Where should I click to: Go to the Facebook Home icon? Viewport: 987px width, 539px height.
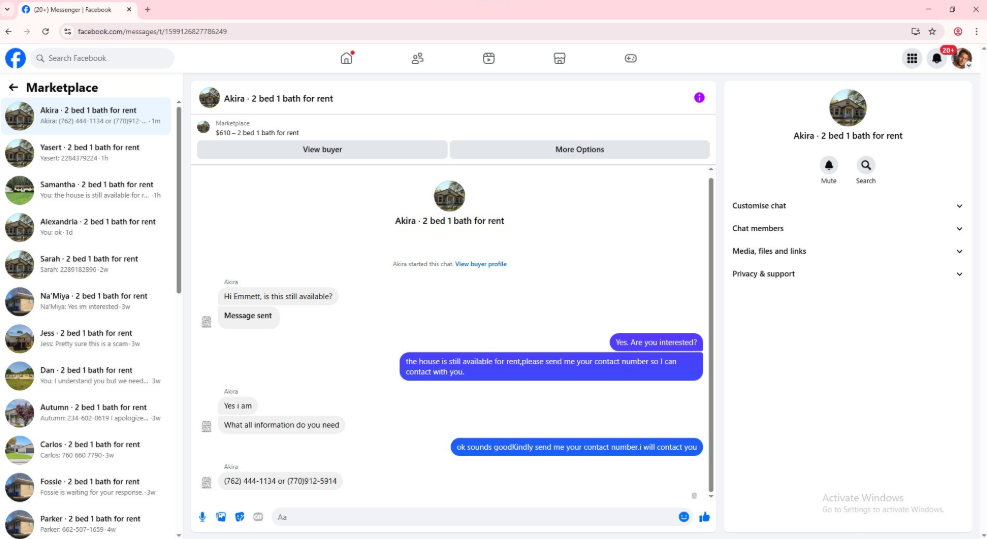346,58
